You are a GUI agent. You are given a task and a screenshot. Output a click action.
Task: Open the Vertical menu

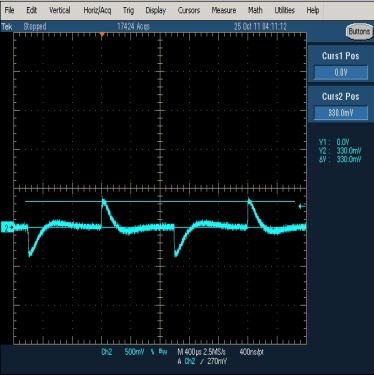click(60, 10)
